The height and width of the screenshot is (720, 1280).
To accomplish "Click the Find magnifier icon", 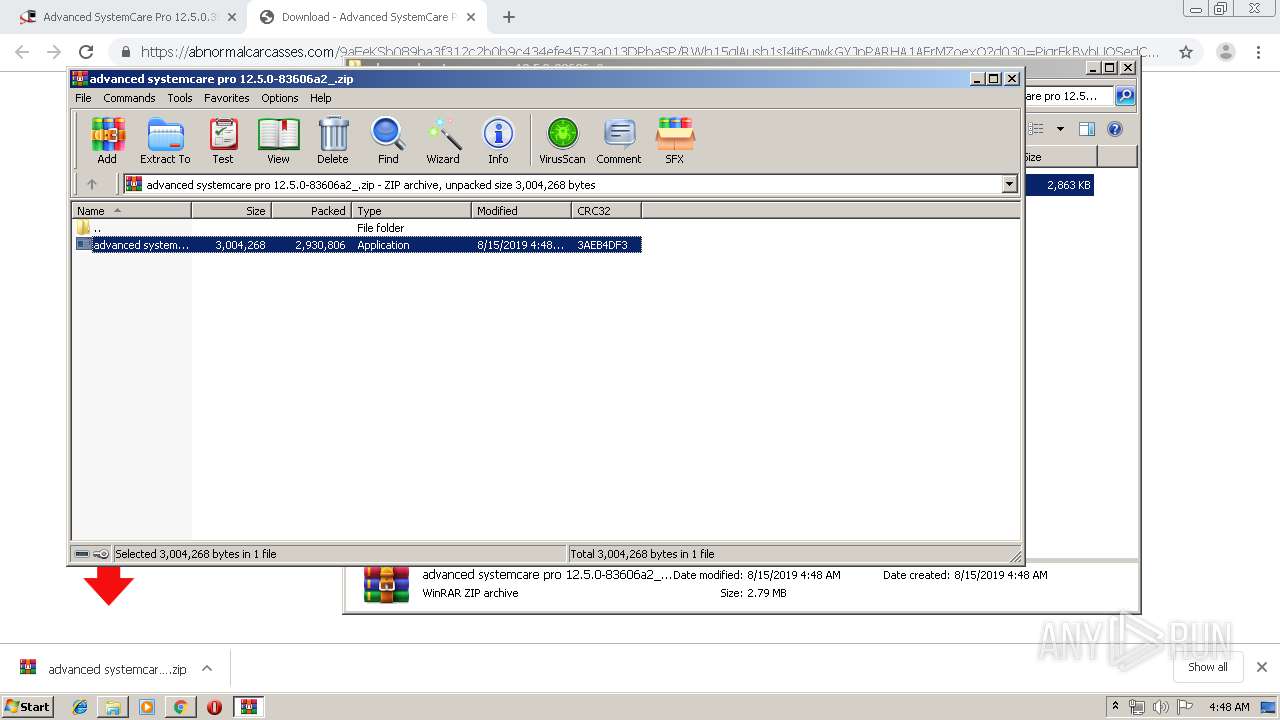I will pos(388,140).
